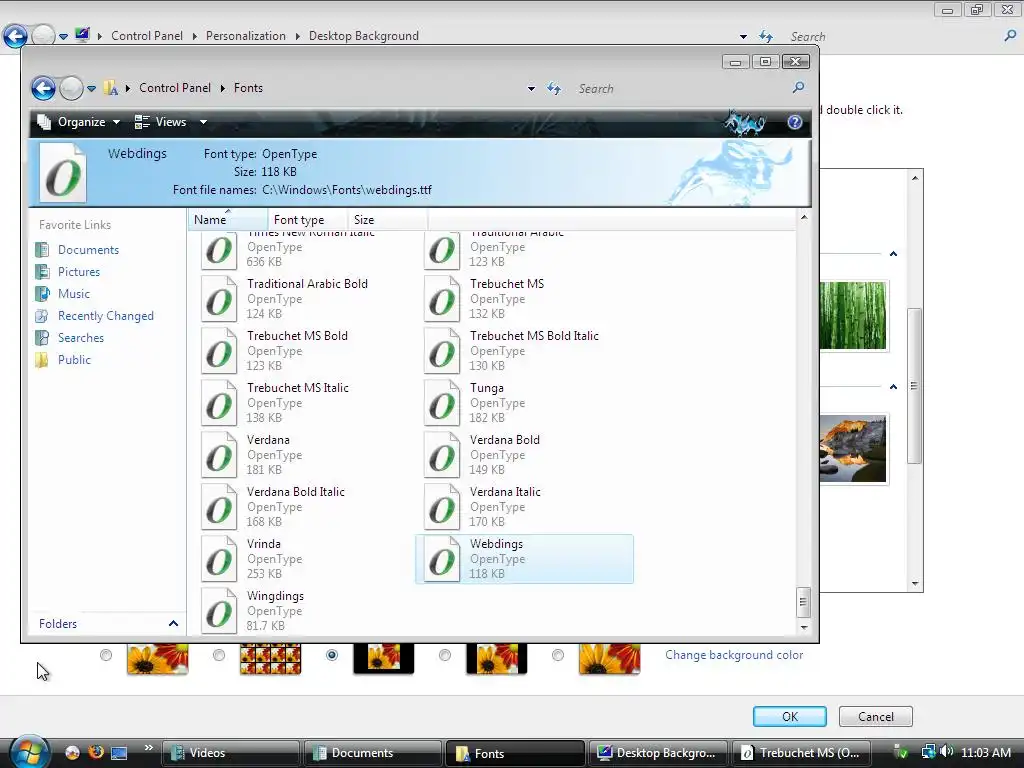This screenshot has height=768, width=1024.
Task: Select Trebuchet MS Italic font name
Action: coord(298,388)
